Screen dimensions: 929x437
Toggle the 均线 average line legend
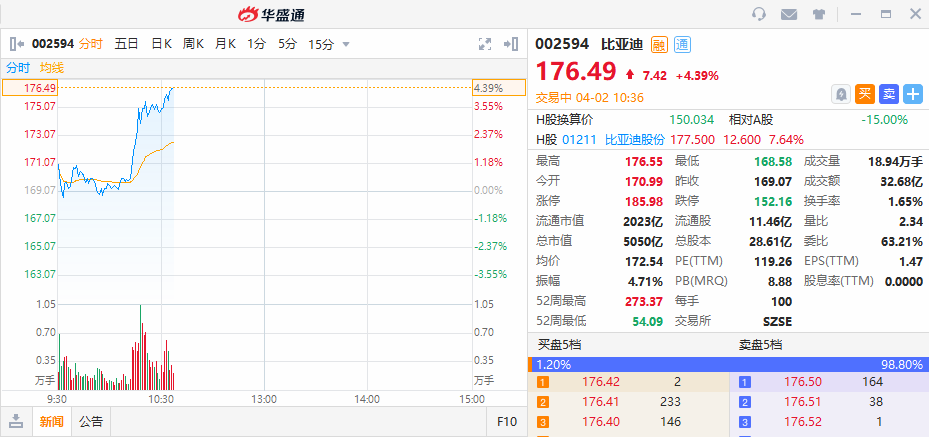52,68
